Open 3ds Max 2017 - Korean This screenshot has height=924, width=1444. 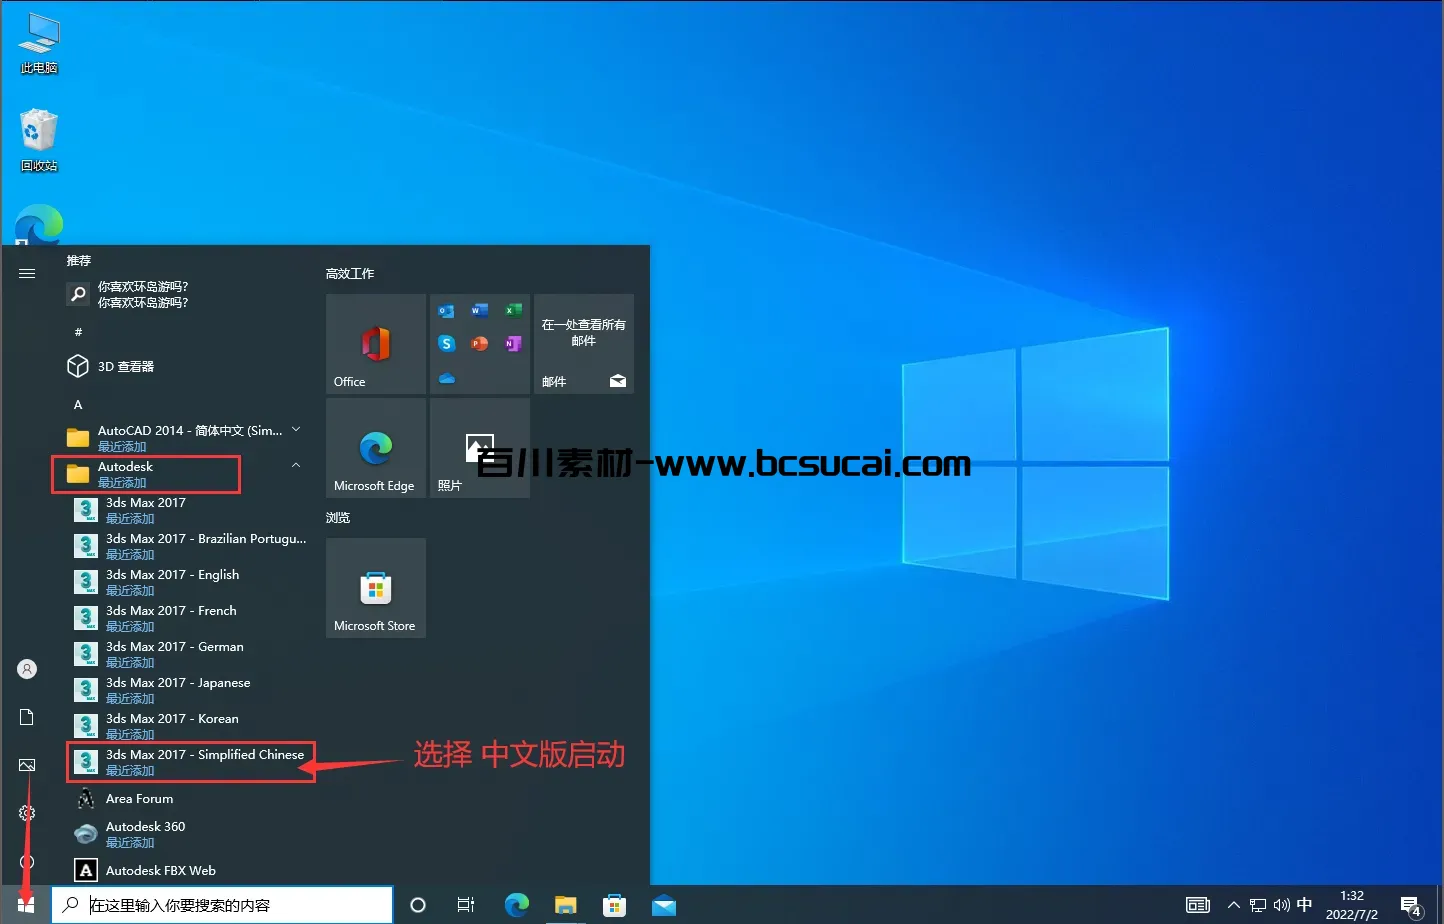point(190,726)
